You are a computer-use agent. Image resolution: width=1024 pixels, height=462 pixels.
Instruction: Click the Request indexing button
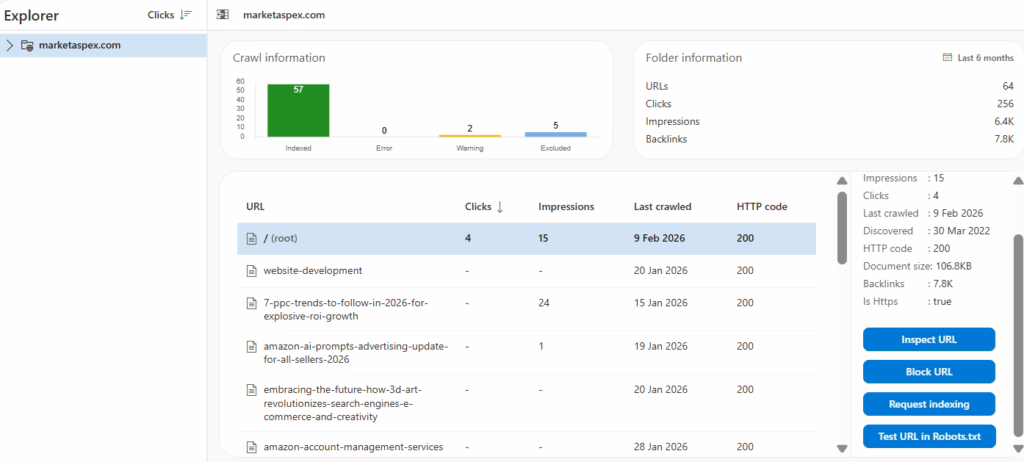coord(929,404)
